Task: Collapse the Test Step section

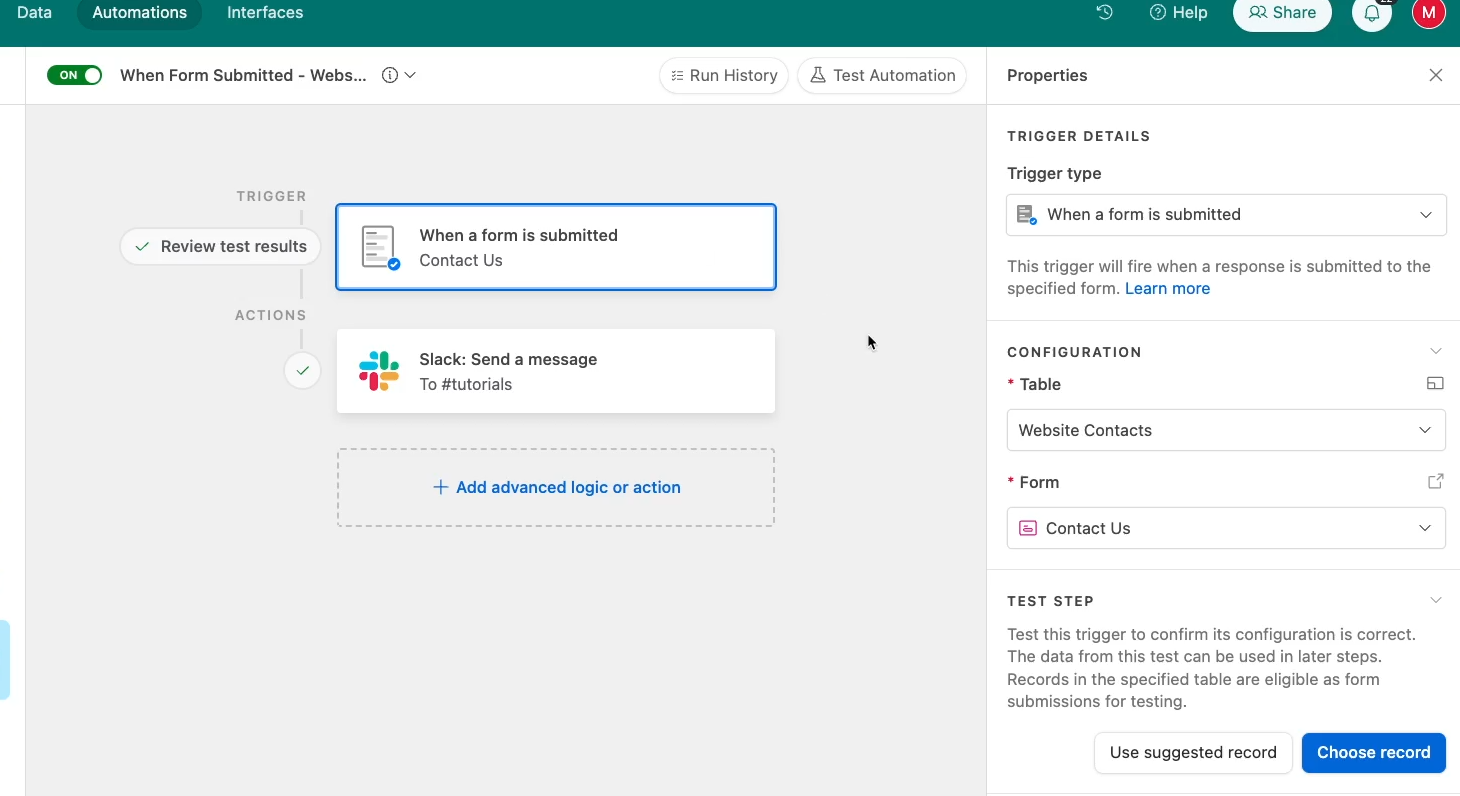Action: coord(1436,600)
